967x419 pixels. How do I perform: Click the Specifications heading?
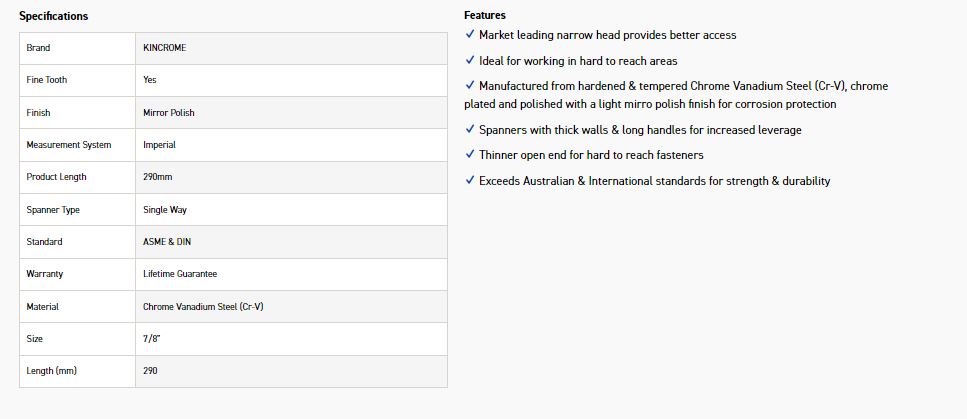[53, 16]
